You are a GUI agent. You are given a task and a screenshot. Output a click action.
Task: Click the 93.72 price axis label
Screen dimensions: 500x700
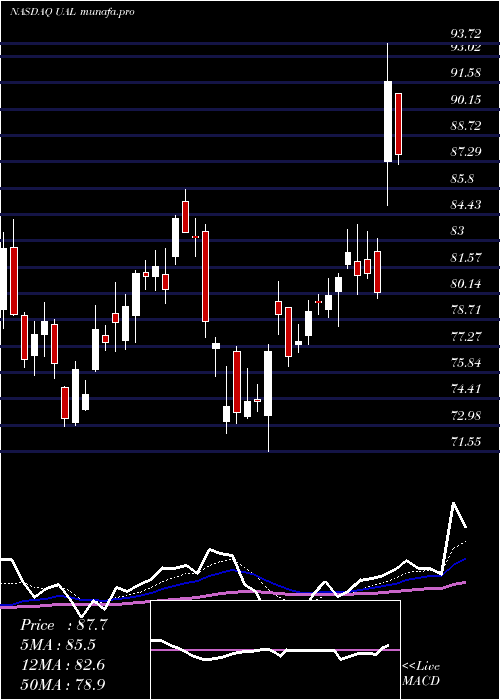(x=466, y=33)
